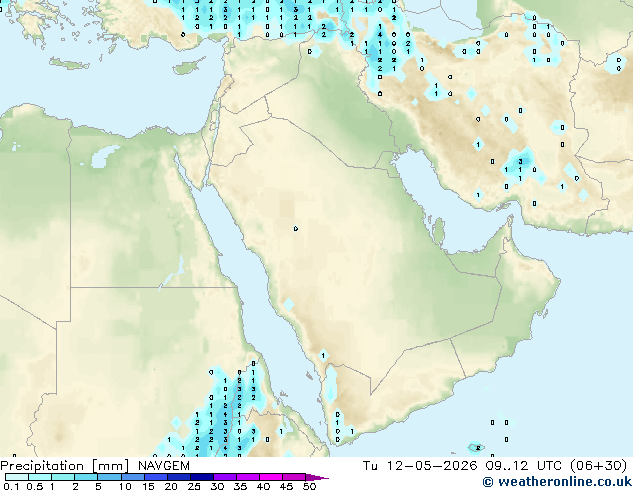Click the date 'Tu 12-05-2026'

click(420, 466)
